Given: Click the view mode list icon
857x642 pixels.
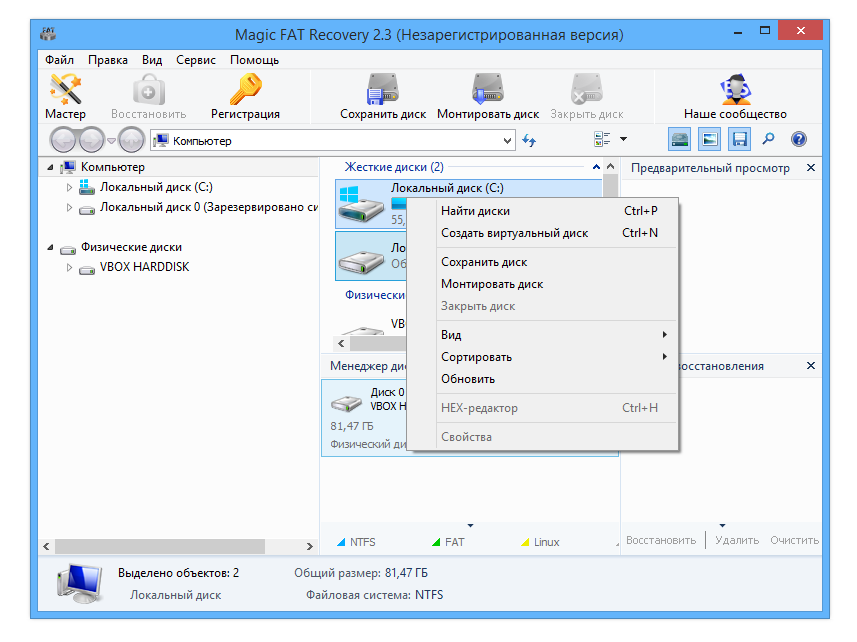Looking at the screenshot, I should [x=602, y=139].
